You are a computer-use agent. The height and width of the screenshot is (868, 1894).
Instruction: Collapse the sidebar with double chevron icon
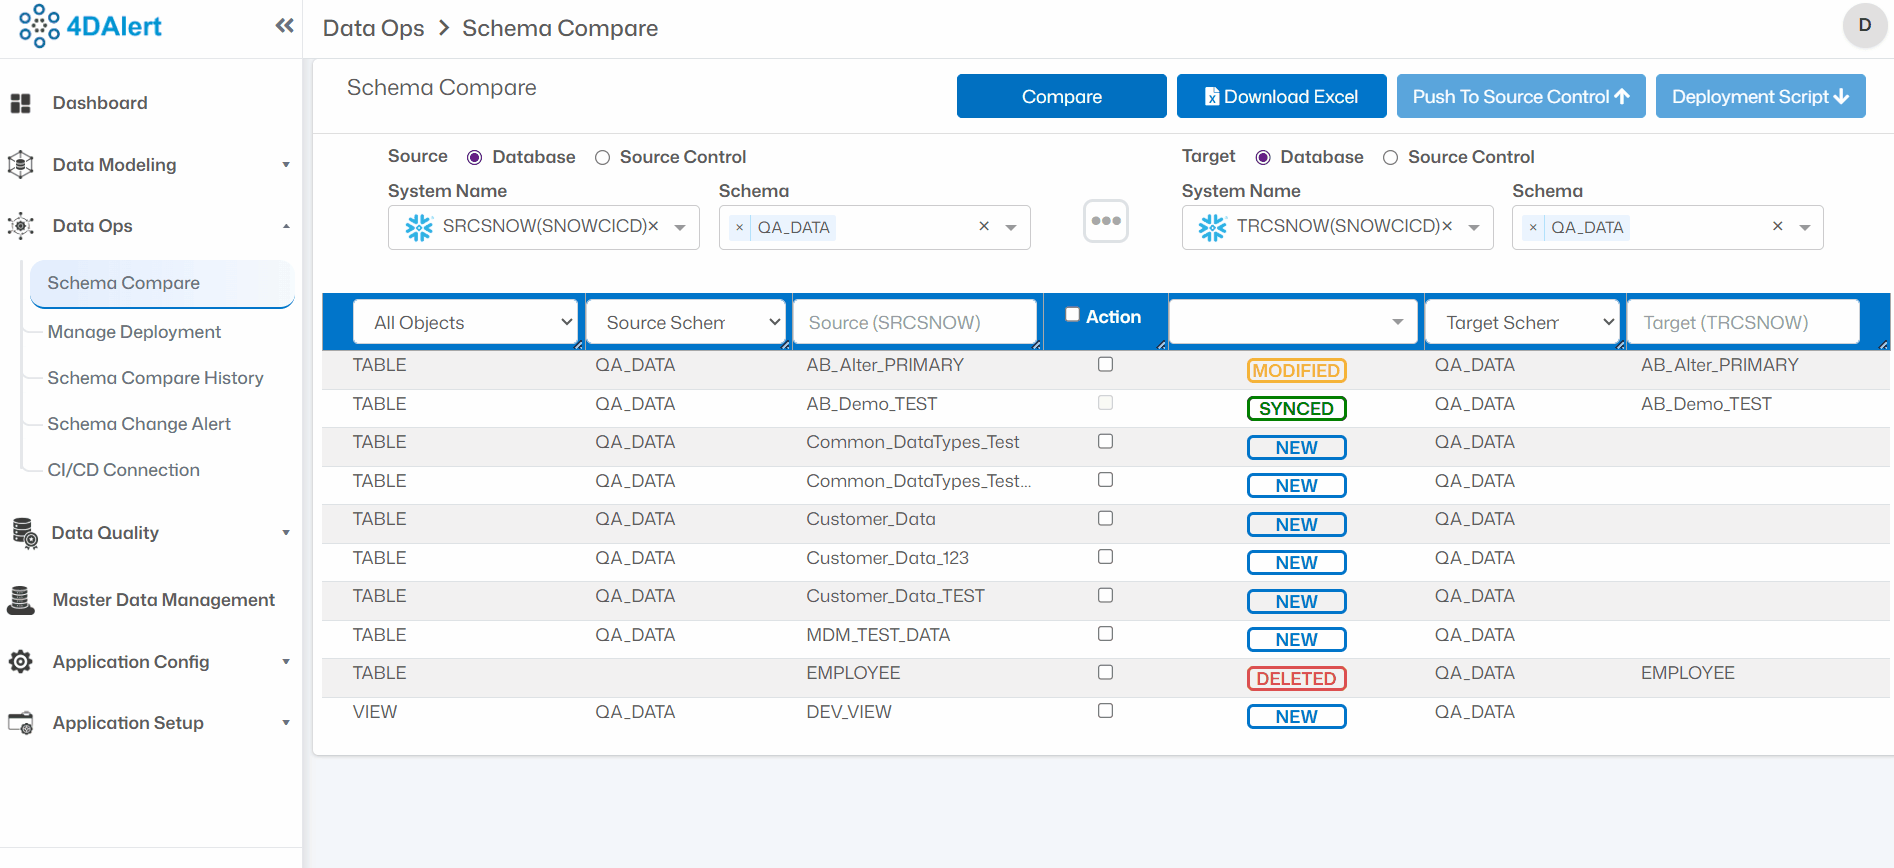[x=284, y=26]
